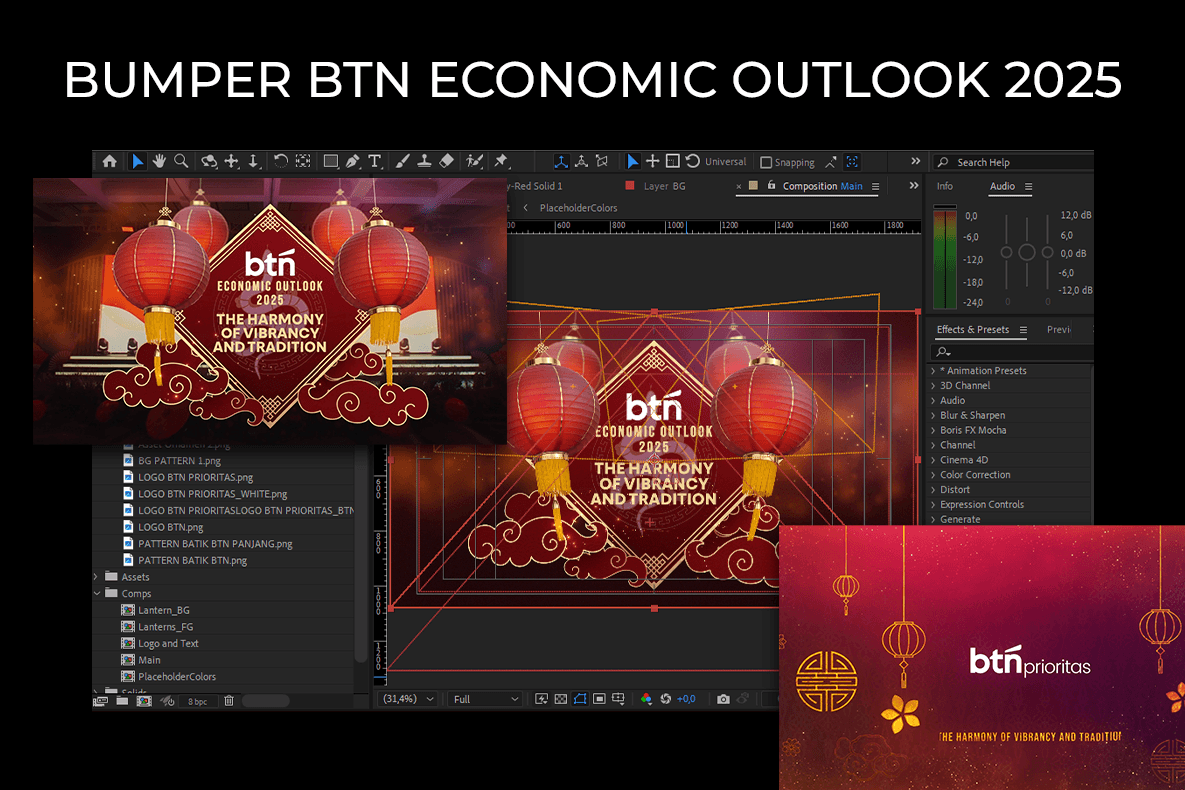Expand the Distort effects category
Screen dimensions: 1185x790
[x=933, y=490]
